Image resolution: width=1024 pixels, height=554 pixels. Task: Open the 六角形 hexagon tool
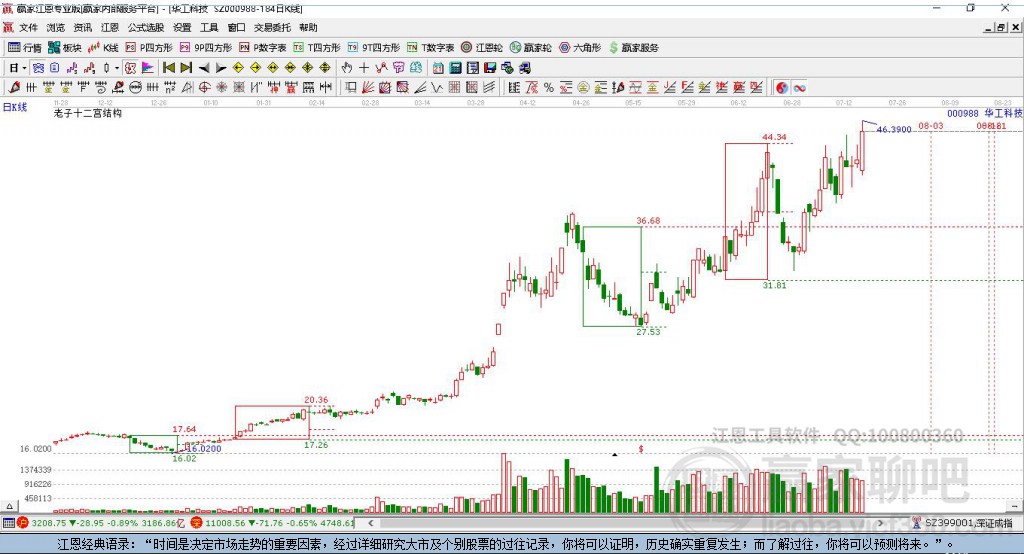click(580, 48)
